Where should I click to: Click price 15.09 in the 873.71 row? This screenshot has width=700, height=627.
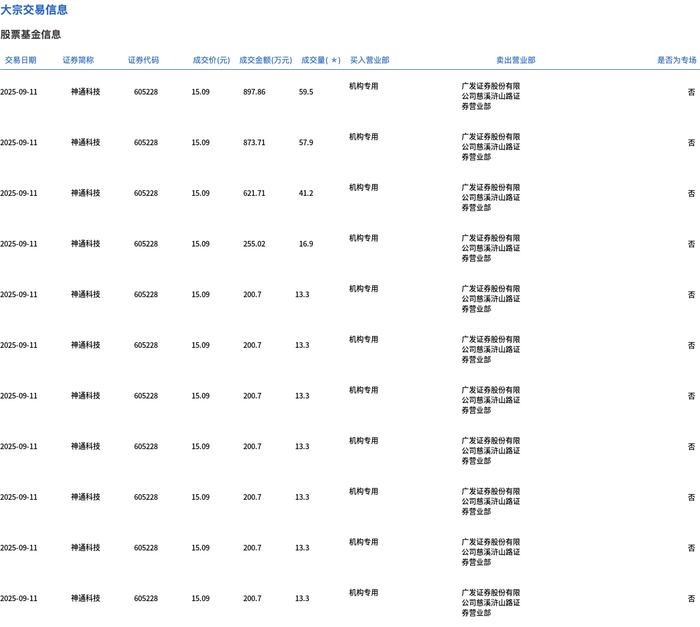coord(200,142)
